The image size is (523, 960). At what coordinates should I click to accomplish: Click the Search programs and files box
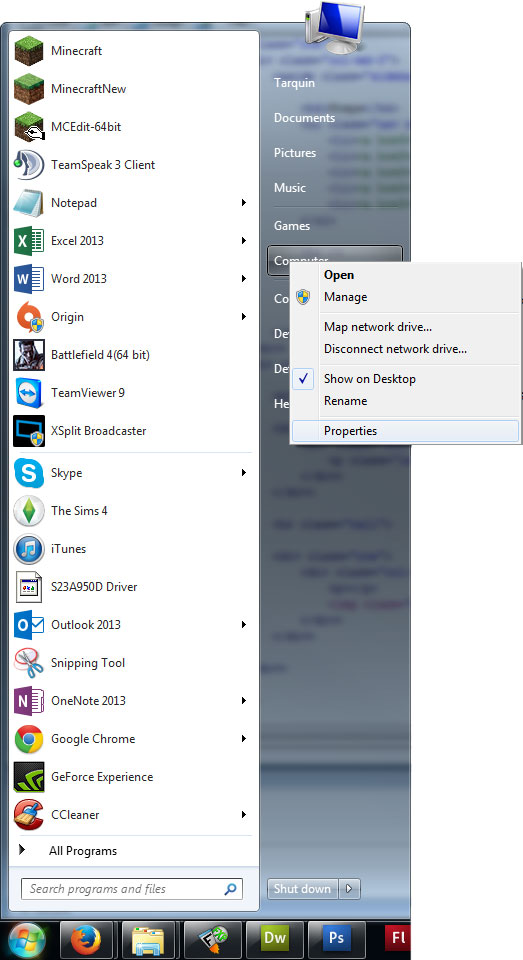pyautogui.click(x=132, y=889)
